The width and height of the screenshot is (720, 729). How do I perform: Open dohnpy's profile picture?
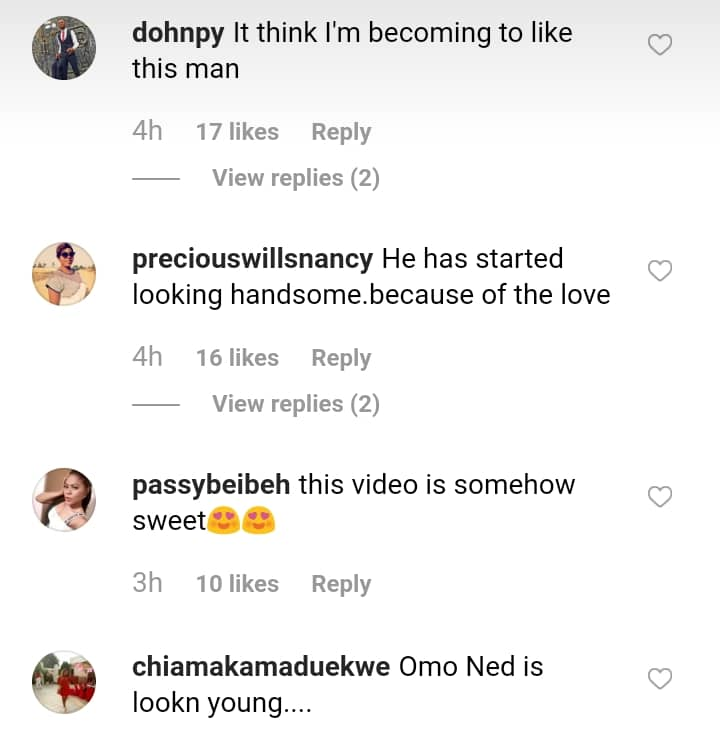[64, 48]
